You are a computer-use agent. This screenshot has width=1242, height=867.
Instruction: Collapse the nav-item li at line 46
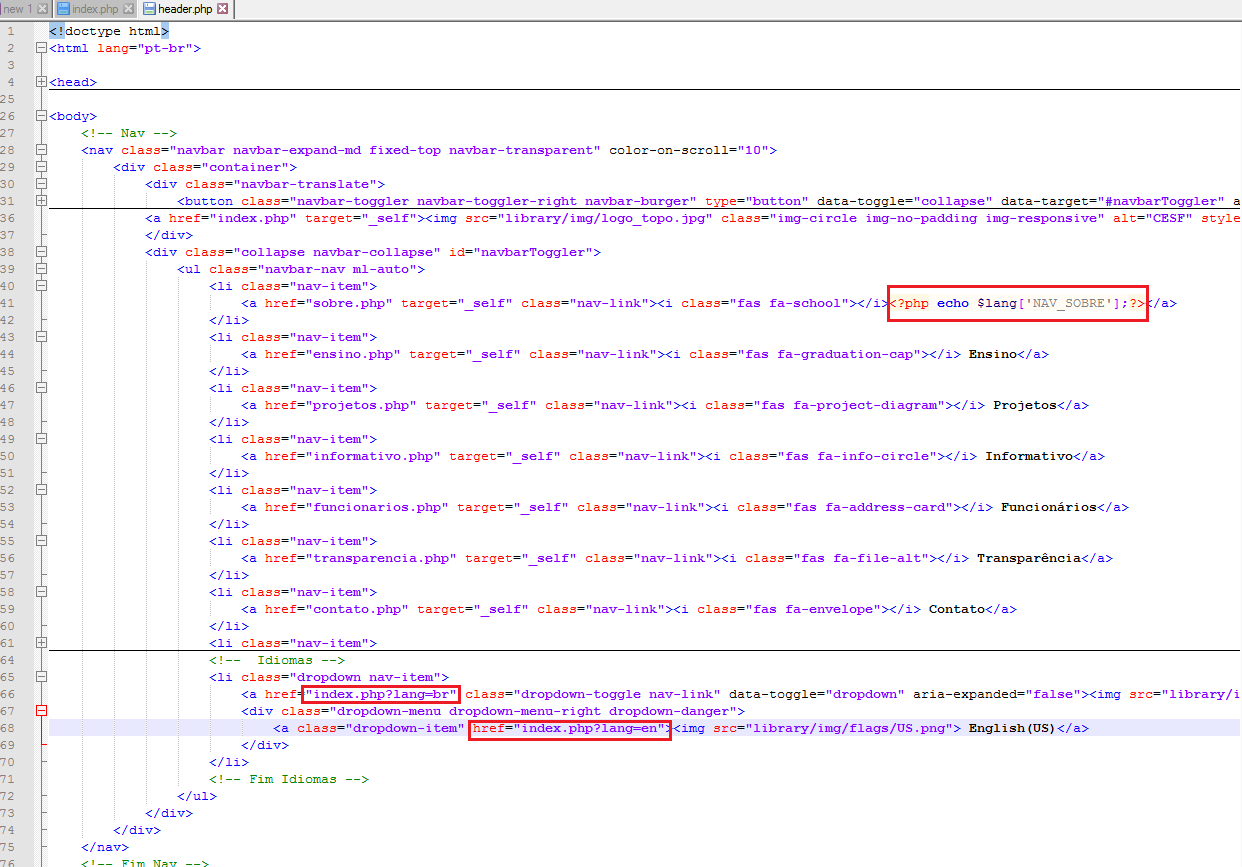[40, 388]
